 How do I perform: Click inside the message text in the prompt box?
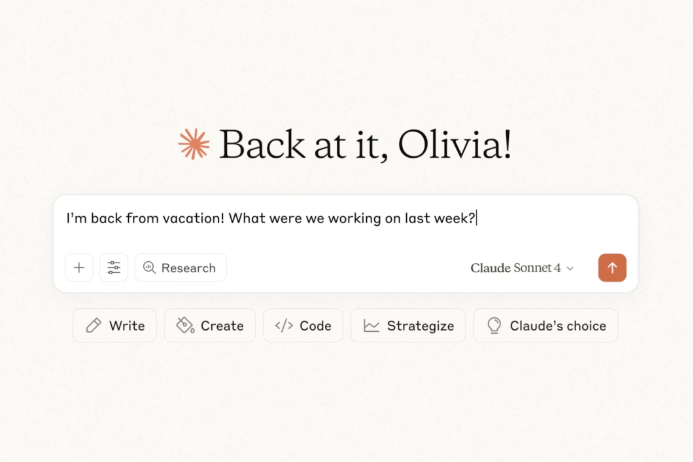point(271,218)
